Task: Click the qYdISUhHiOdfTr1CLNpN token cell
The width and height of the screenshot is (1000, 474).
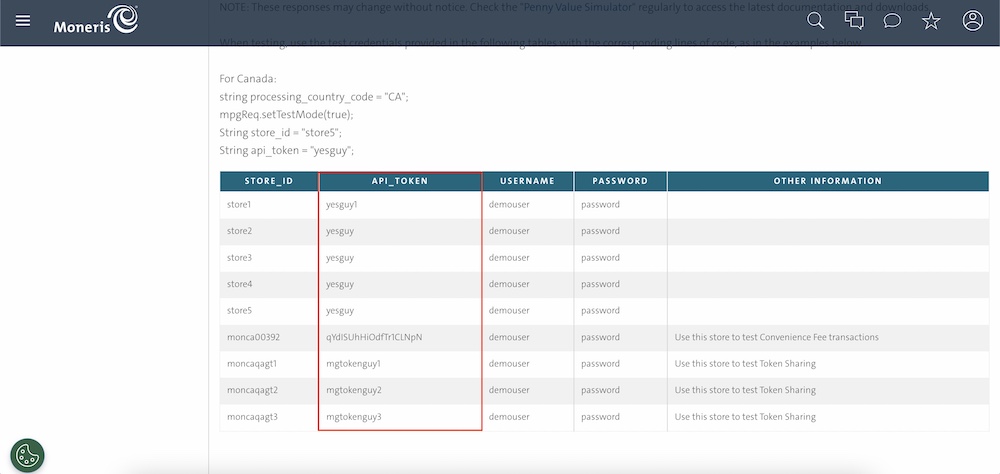Action: 374,337
